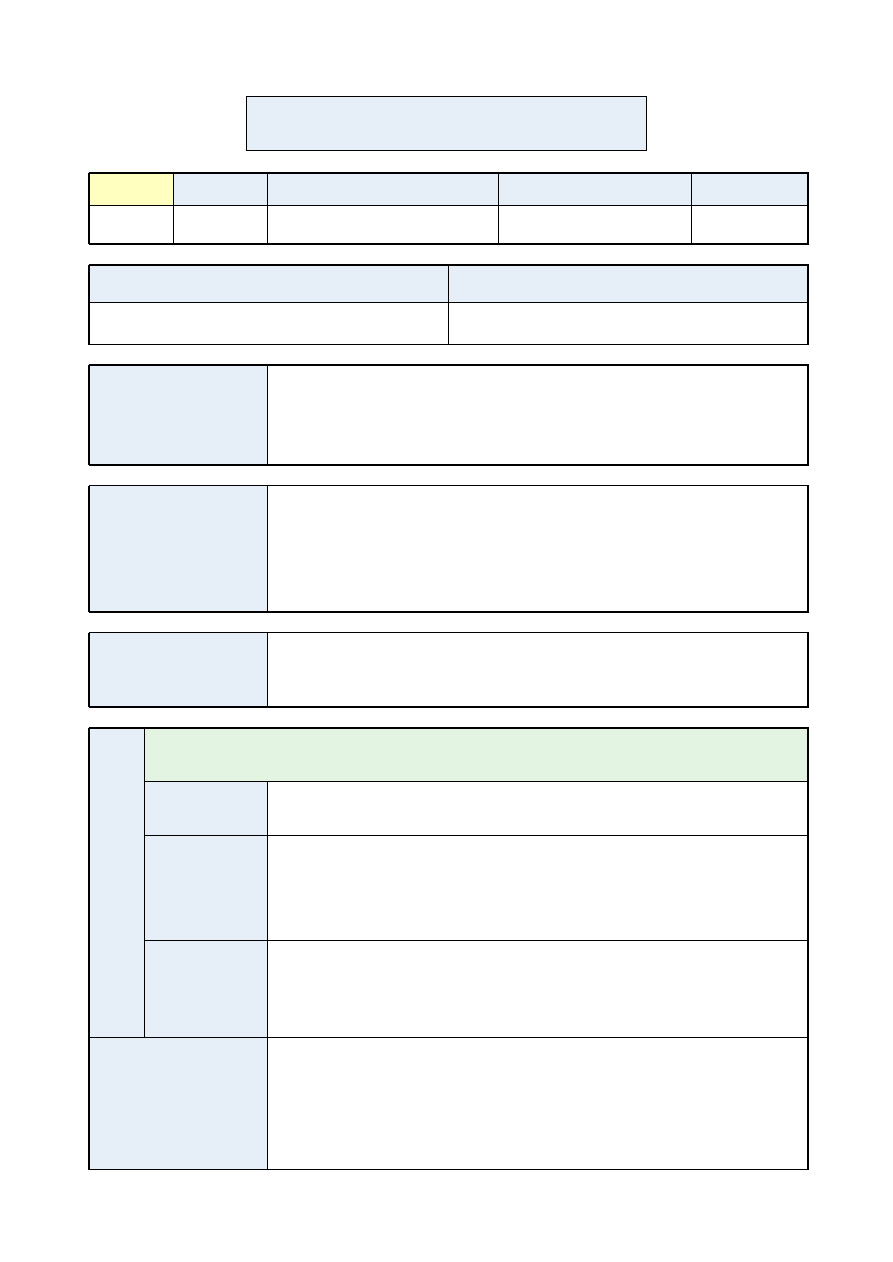Click the widest blue header in the five-column table
The width and height of the screenshot is (893, 1262).
coord(382,189)
